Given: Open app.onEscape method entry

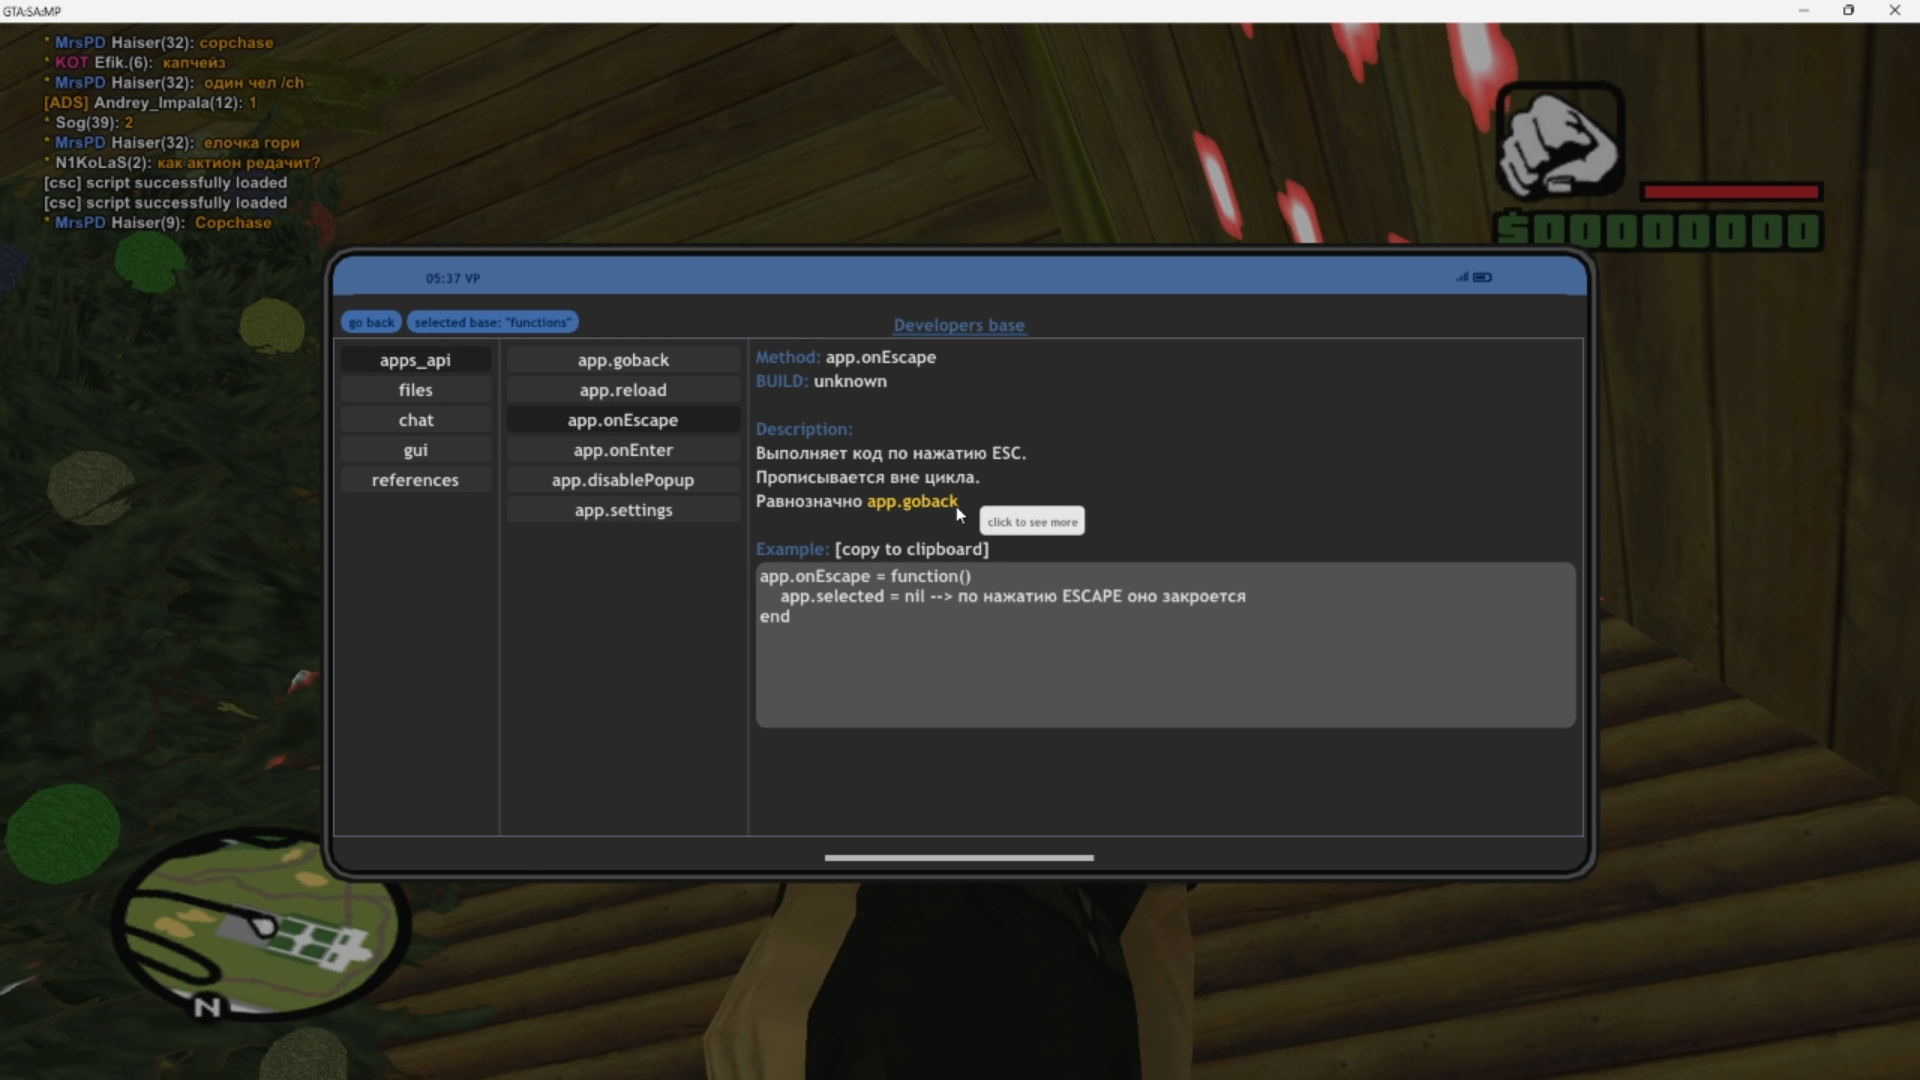Looking at the screenshot, I should (x=623, y=420).
